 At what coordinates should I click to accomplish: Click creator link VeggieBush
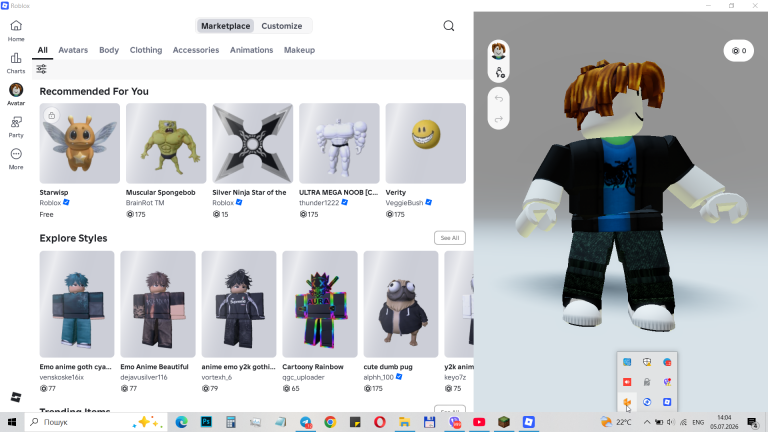[404, 203]
